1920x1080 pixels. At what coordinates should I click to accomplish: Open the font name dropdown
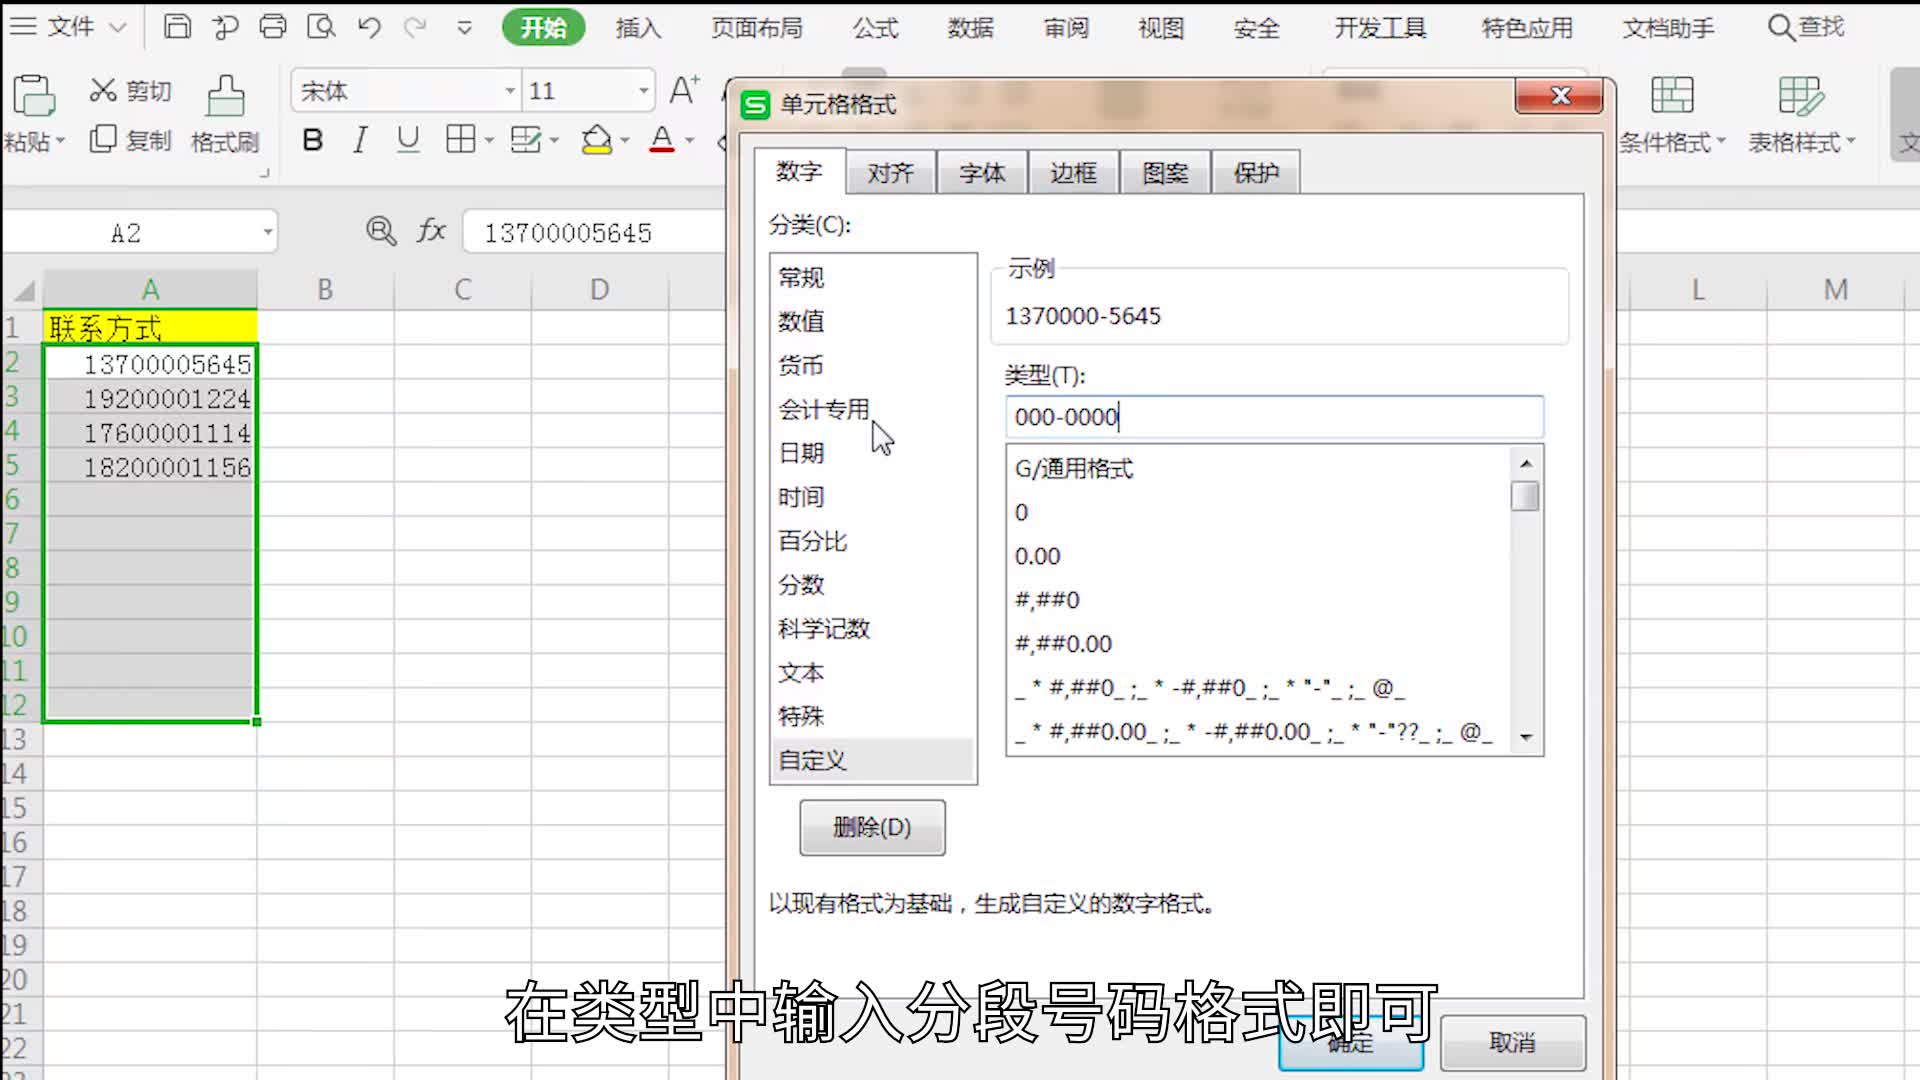pyautogui.click(x=510, y=91)
